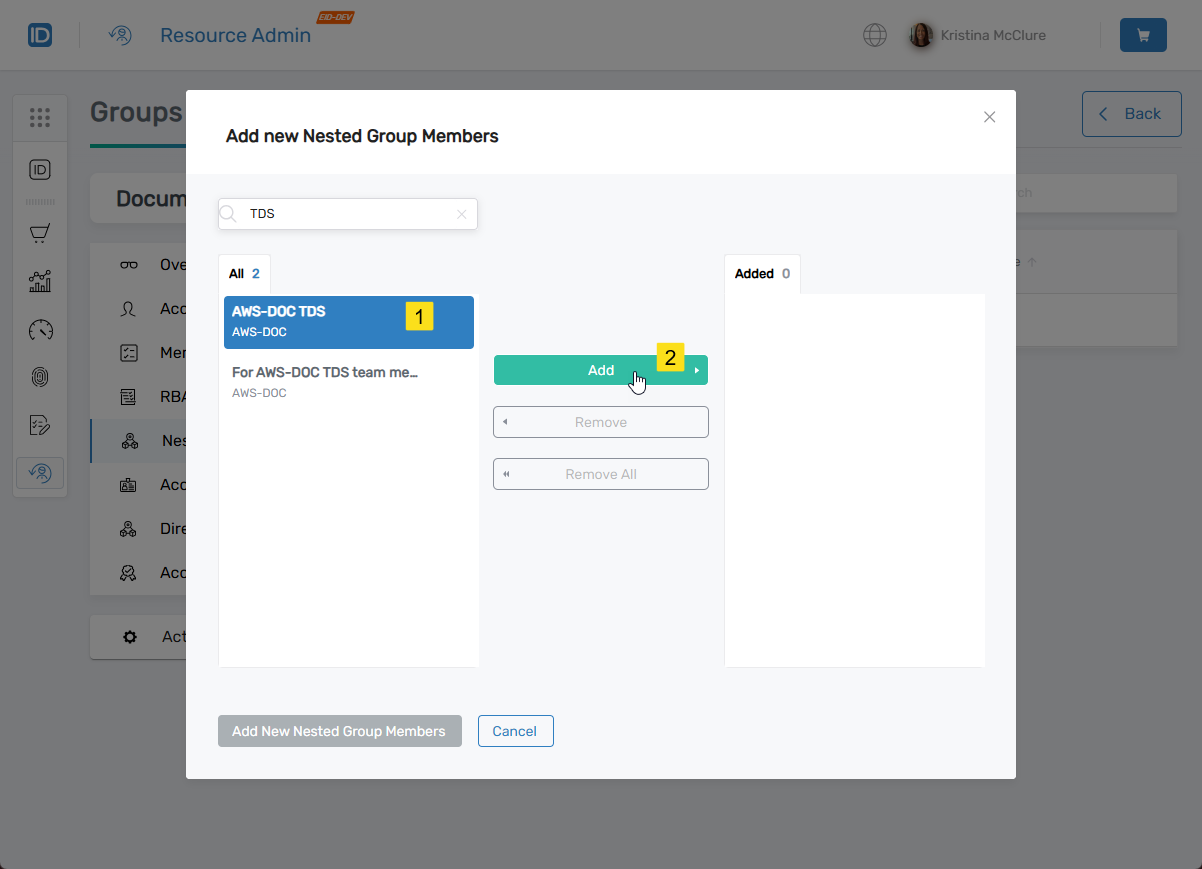Switch to the Added tab

point(762,273)
